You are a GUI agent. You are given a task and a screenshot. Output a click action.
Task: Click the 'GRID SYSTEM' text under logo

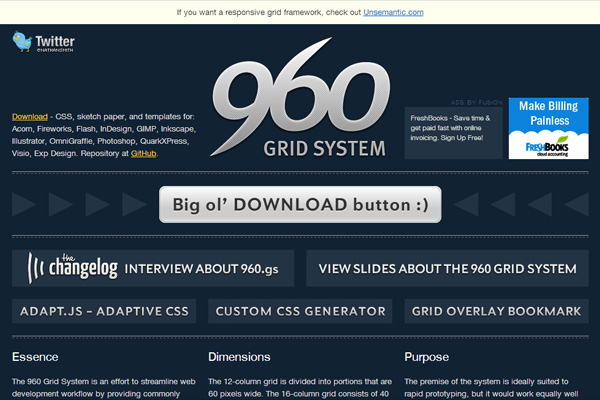[x=324, y=149]
